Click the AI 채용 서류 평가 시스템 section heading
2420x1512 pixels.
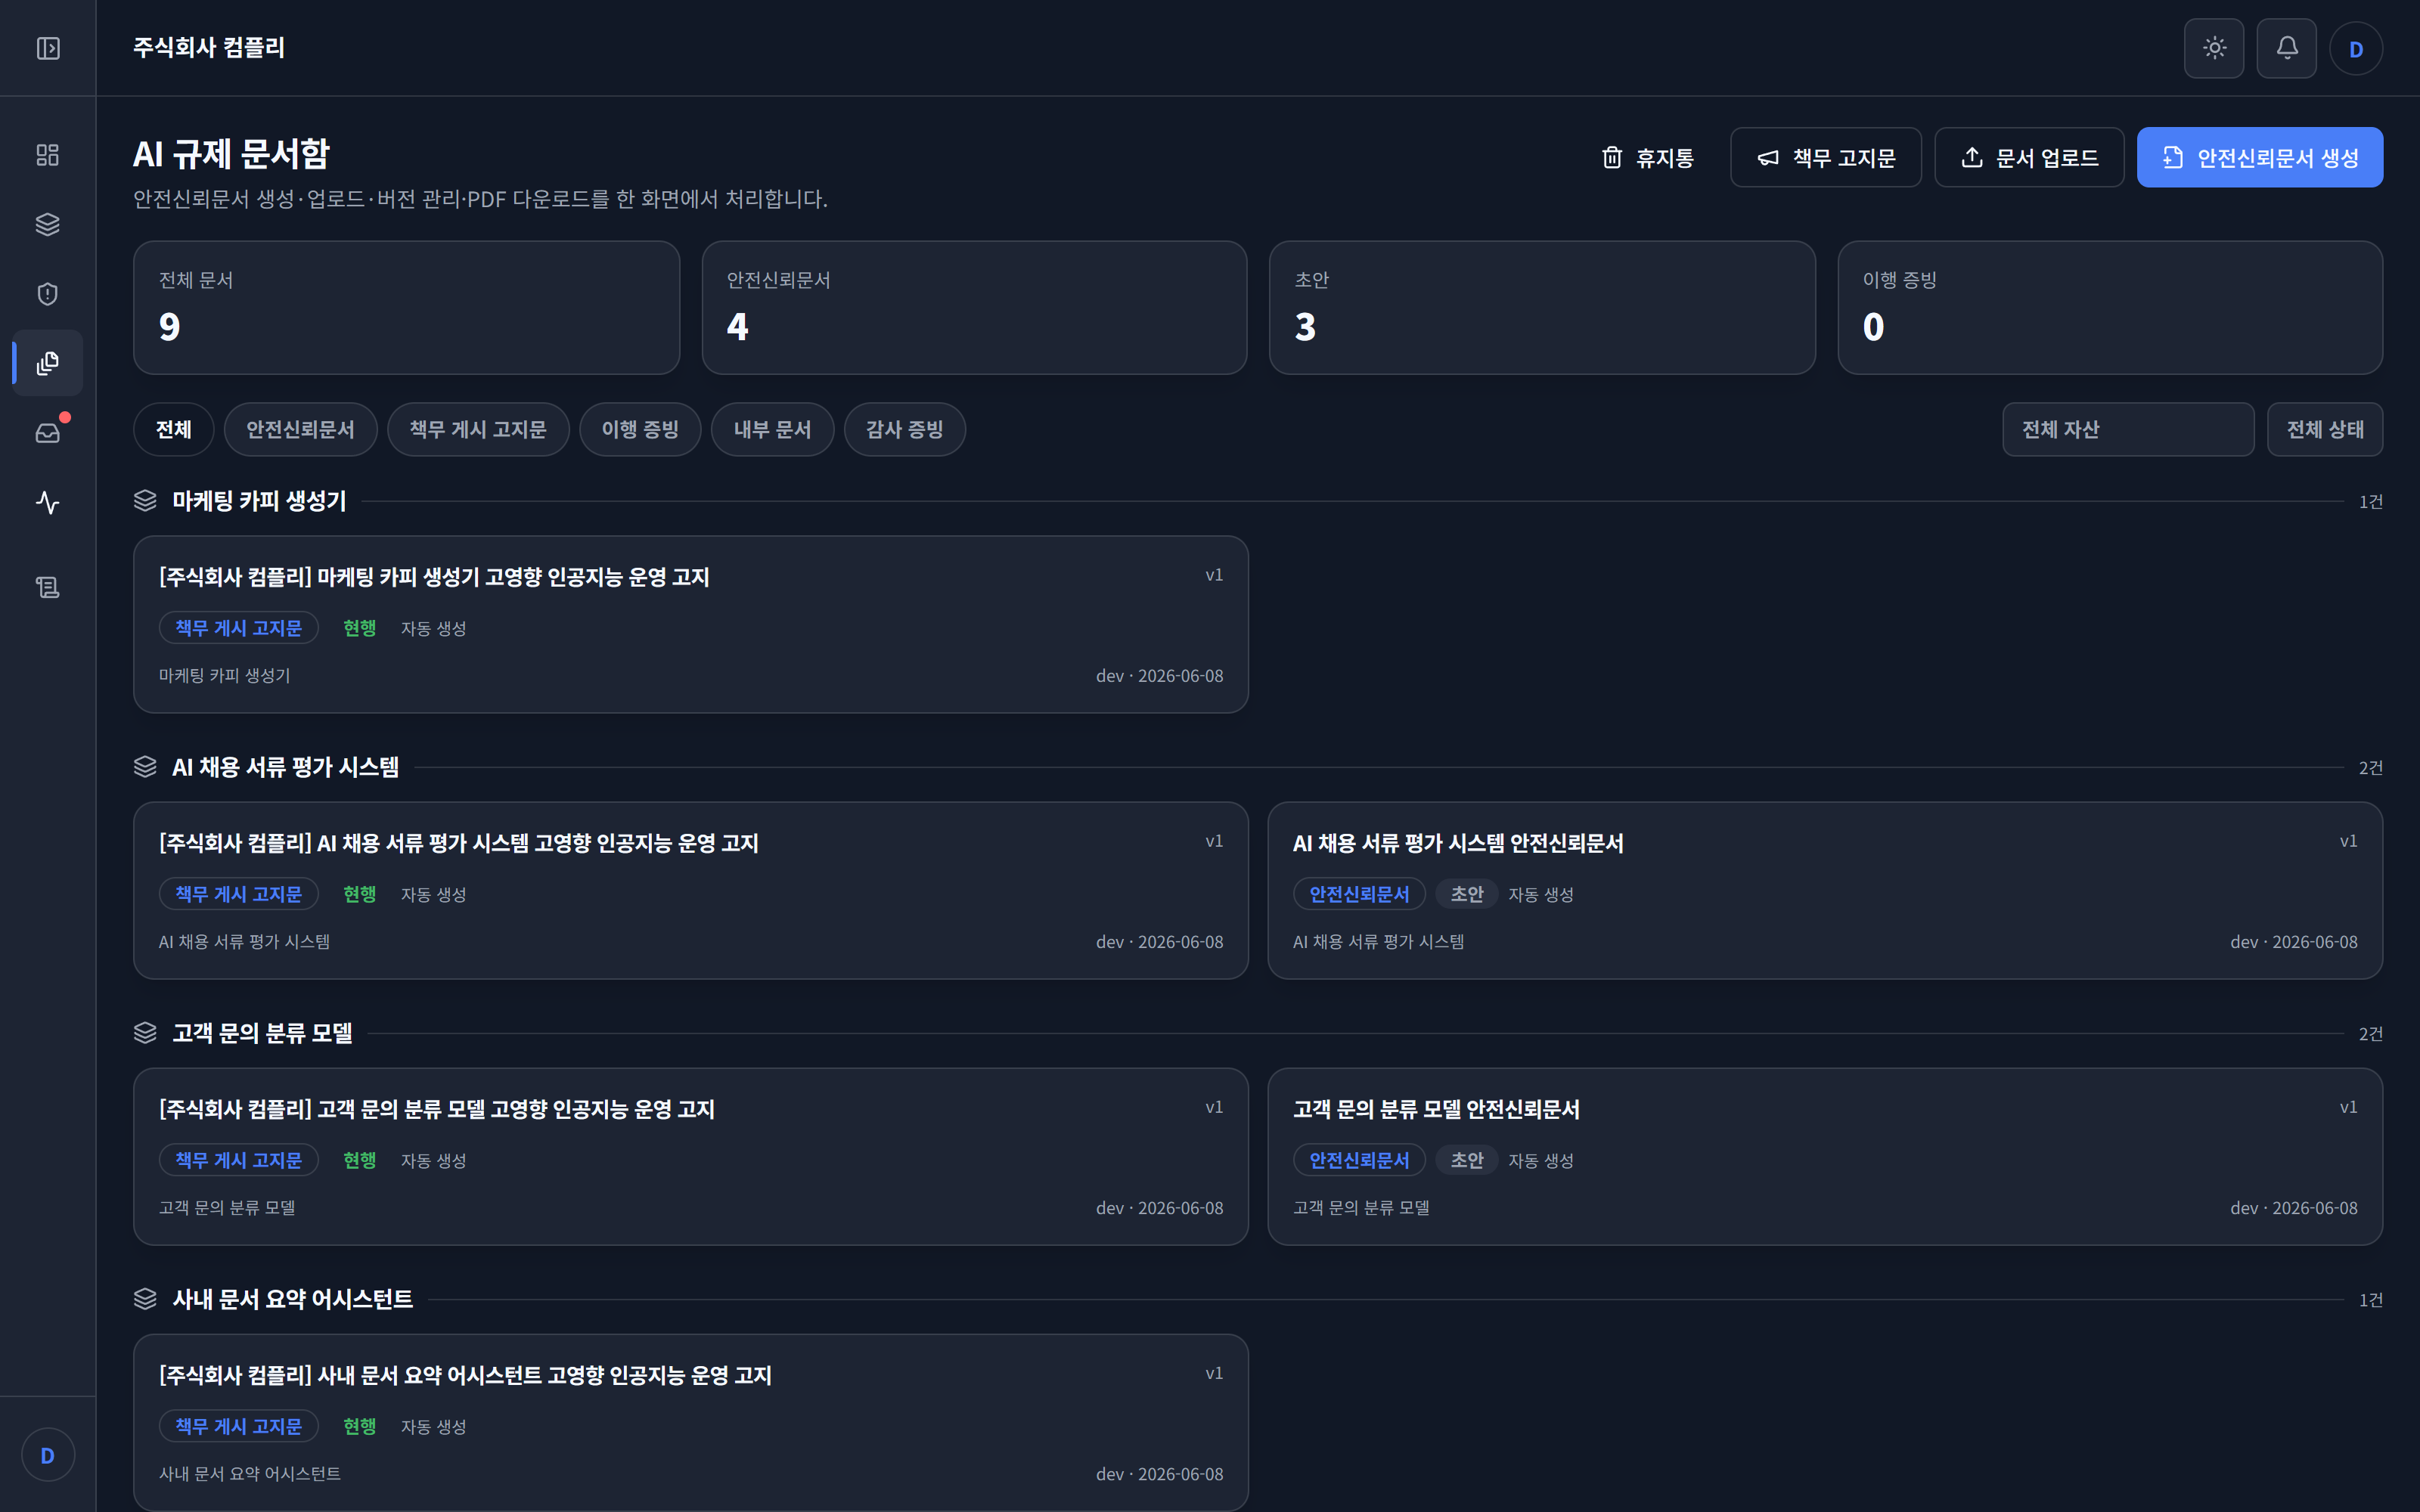click(286, 767)
